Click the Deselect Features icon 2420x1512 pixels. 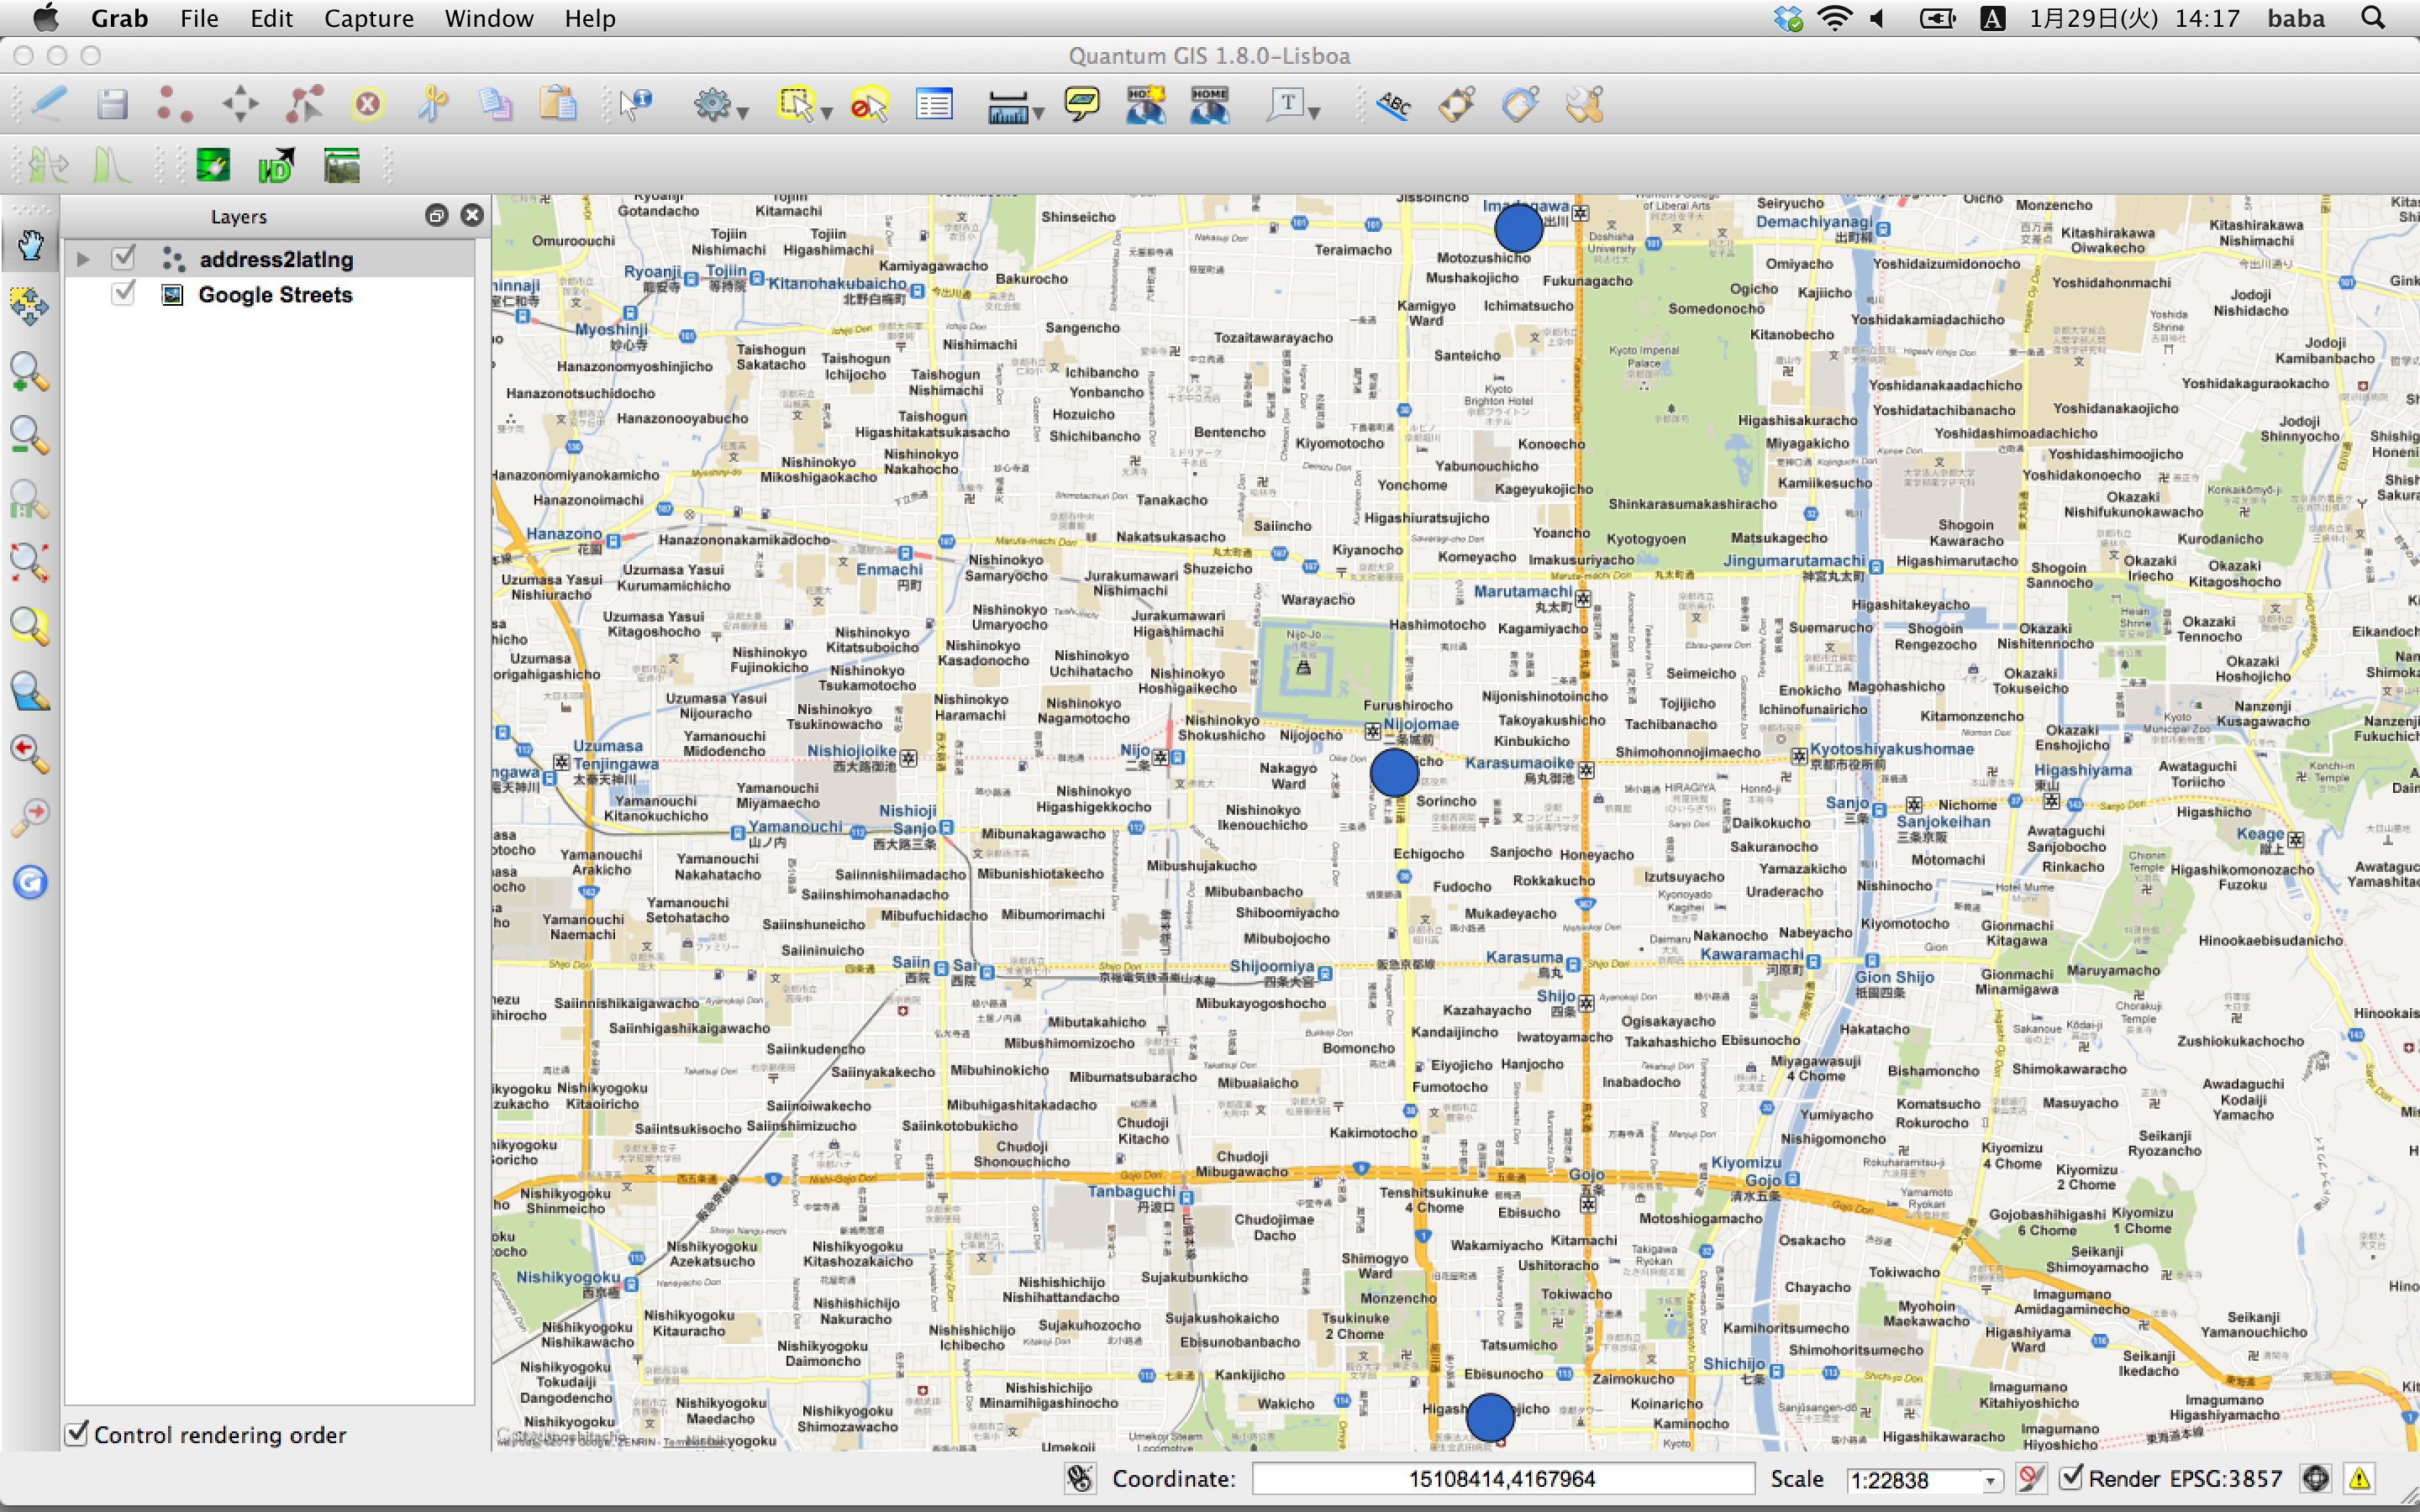click(x=868, y=104)
